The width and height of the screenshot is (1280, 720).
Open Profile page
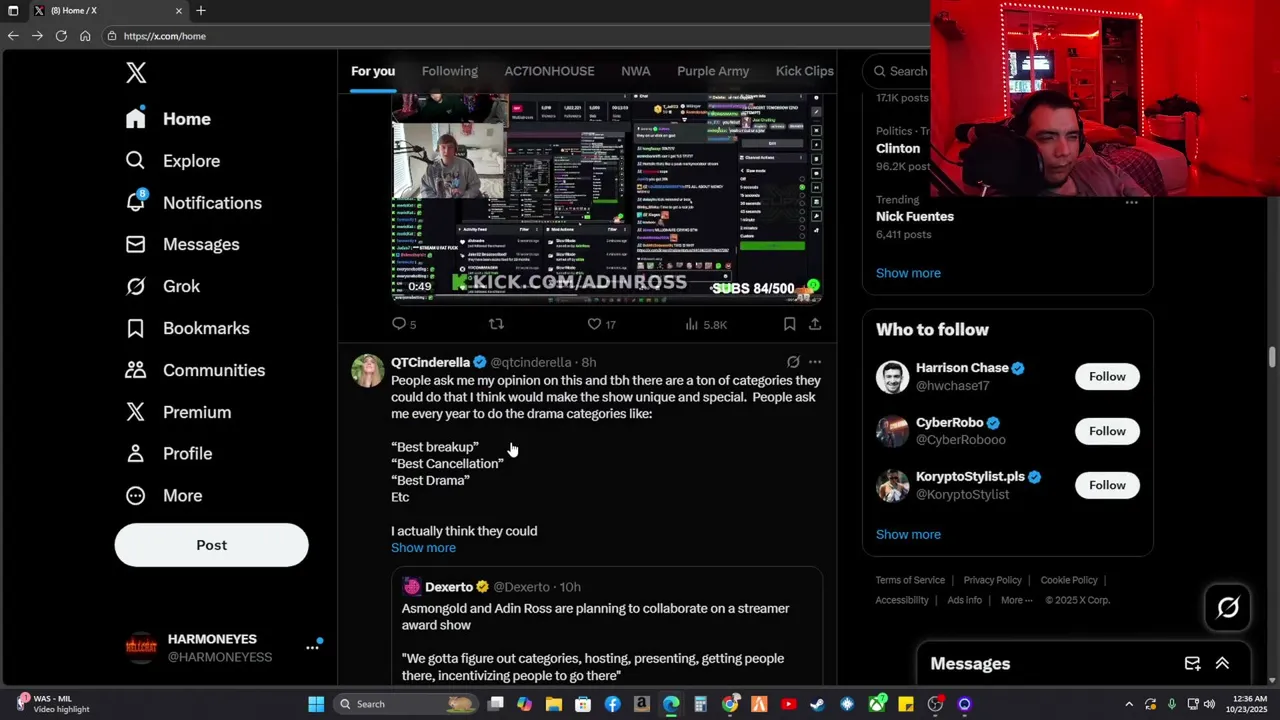[x=168, y=454]
